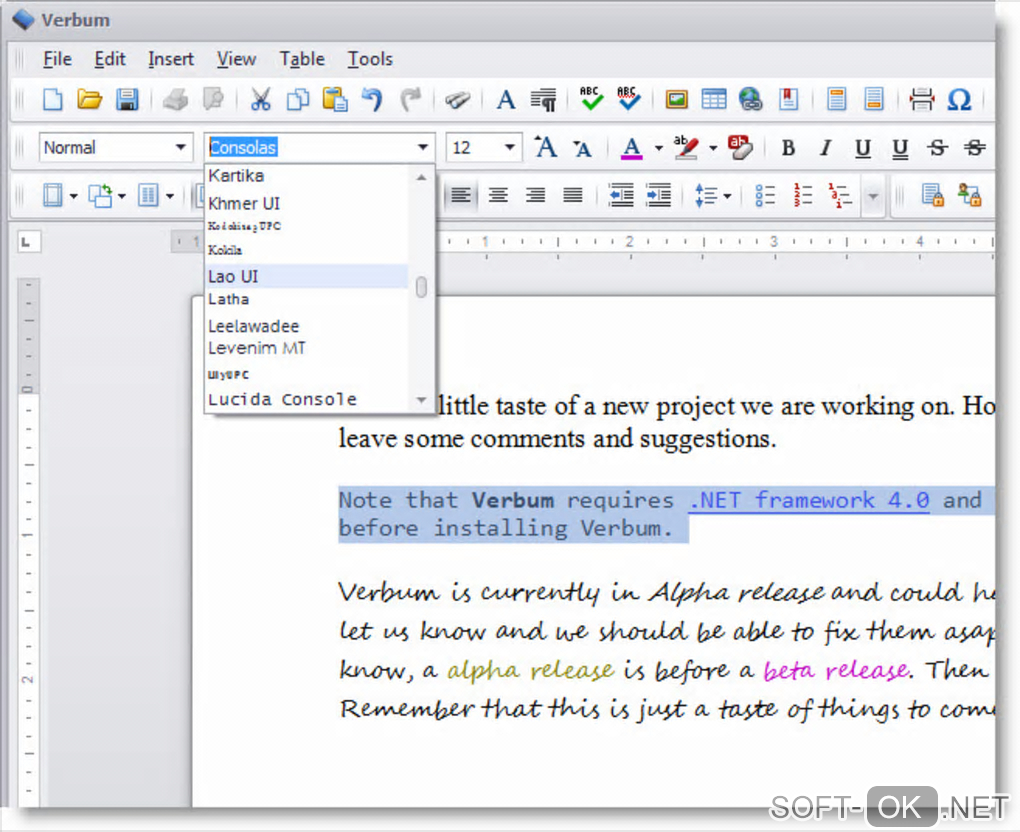Expand toolbar overflow options arrow

click(873, 196)
